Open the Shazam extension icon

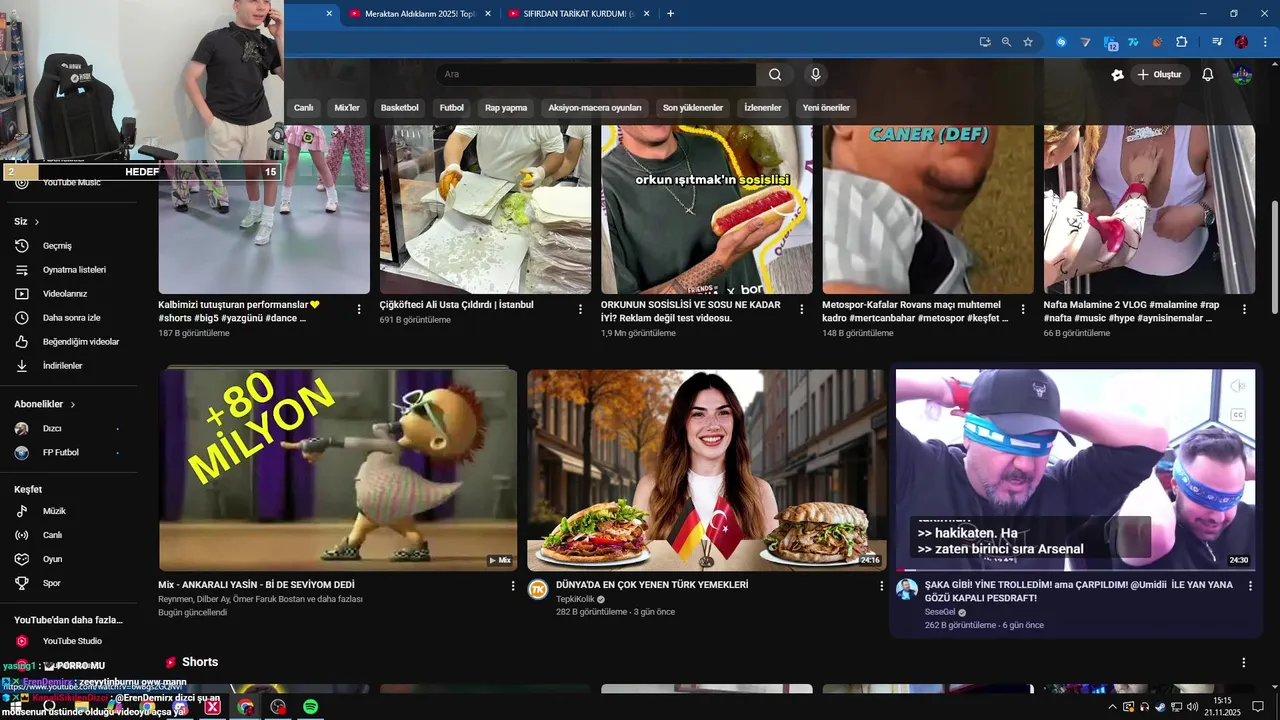click(1062, 42)
